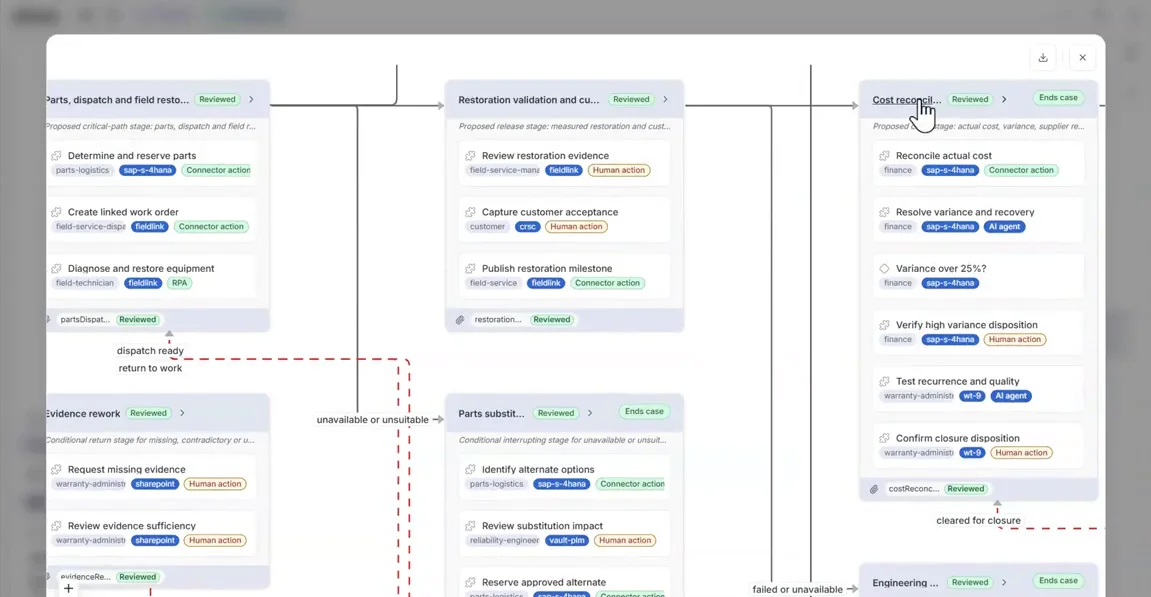Screen dimensions: 1151x597
Task: Click the Reviewed badge on Evidence rework header
Action: coord(148,413)
